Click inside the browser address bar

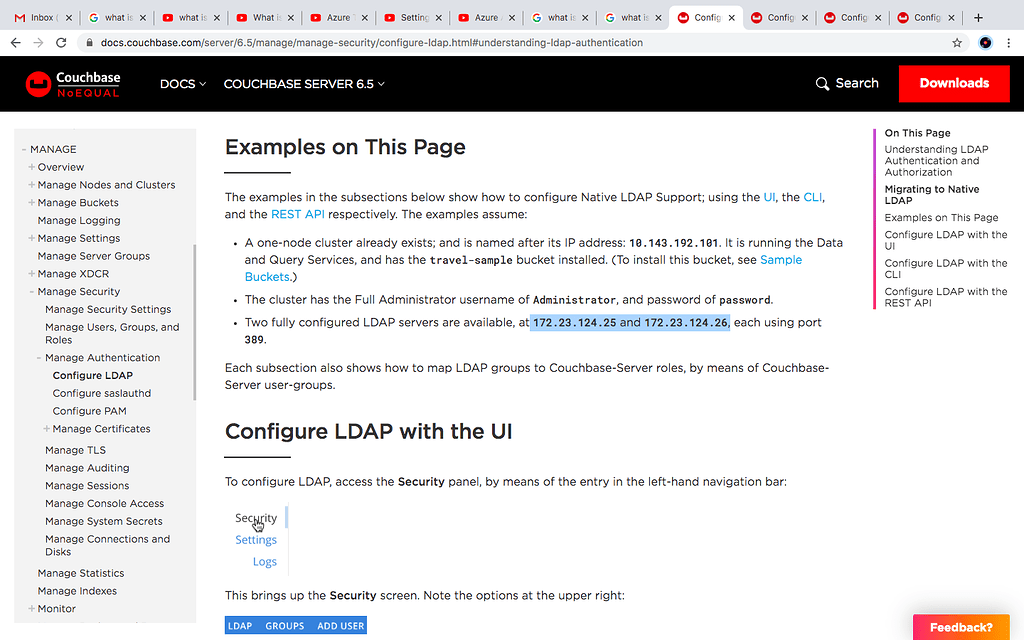400,43
